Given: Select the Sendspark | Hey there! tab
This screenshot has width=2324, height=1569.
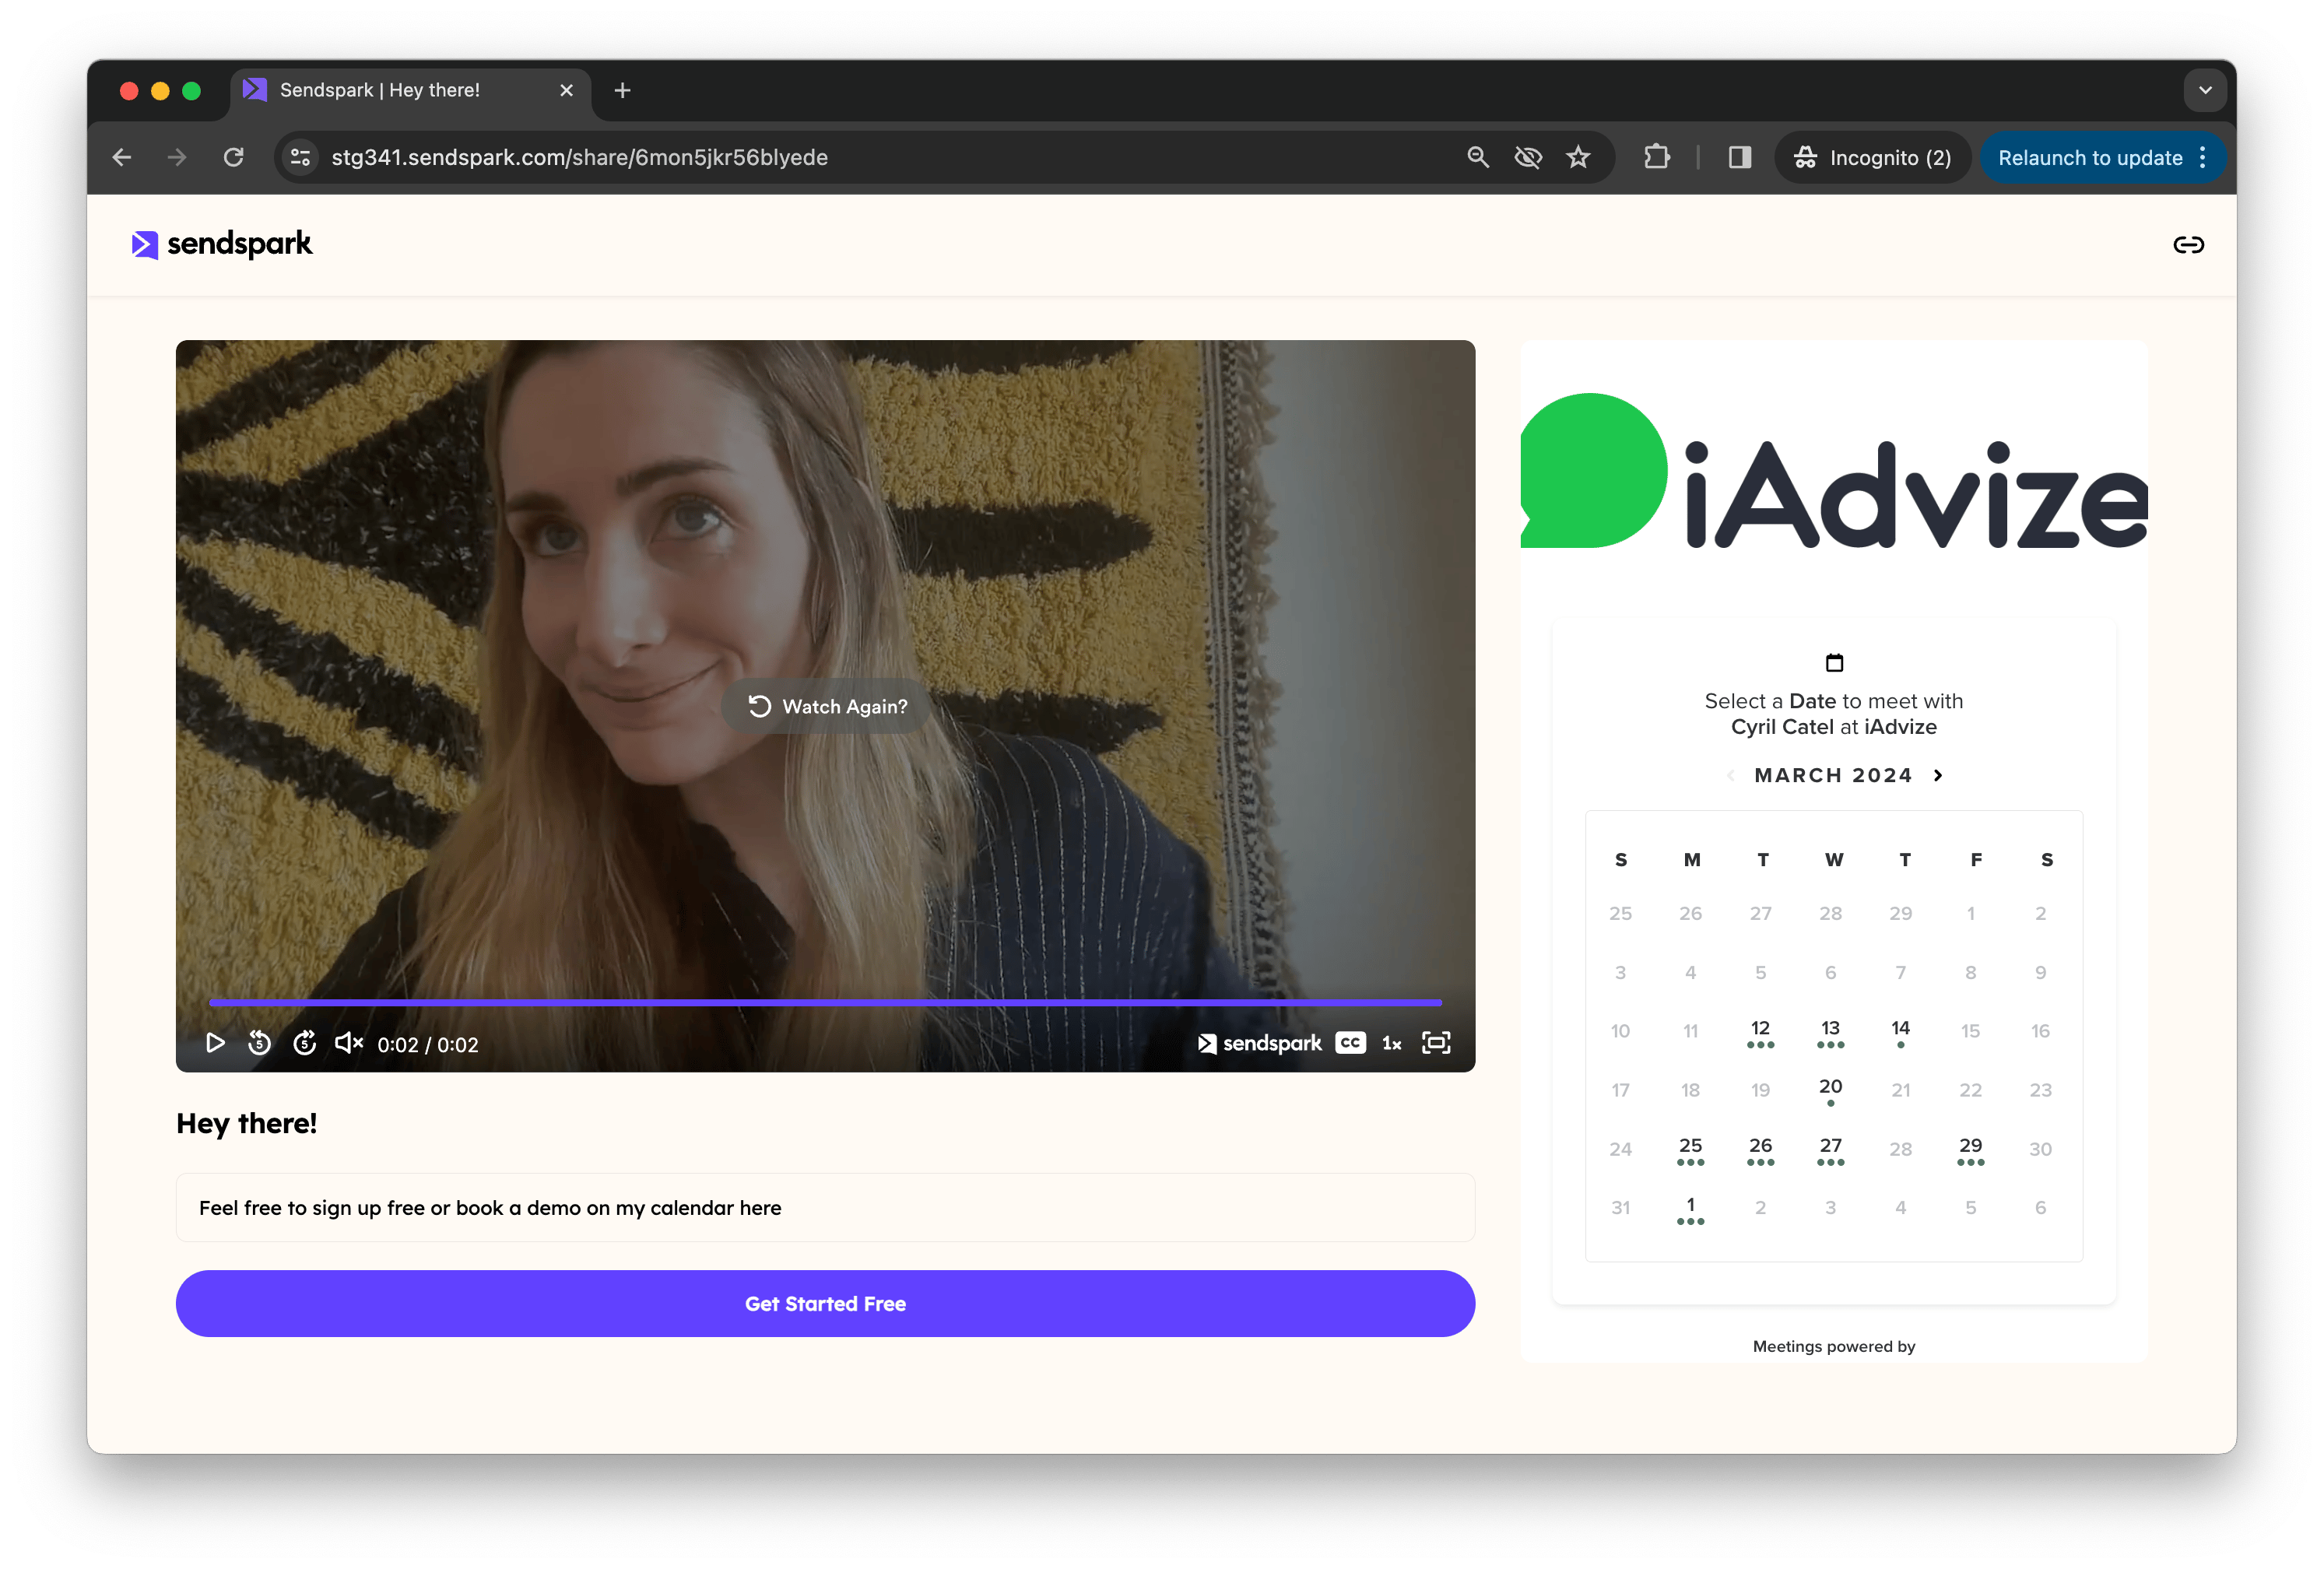Looking at the screenshot, I should 410,90.
